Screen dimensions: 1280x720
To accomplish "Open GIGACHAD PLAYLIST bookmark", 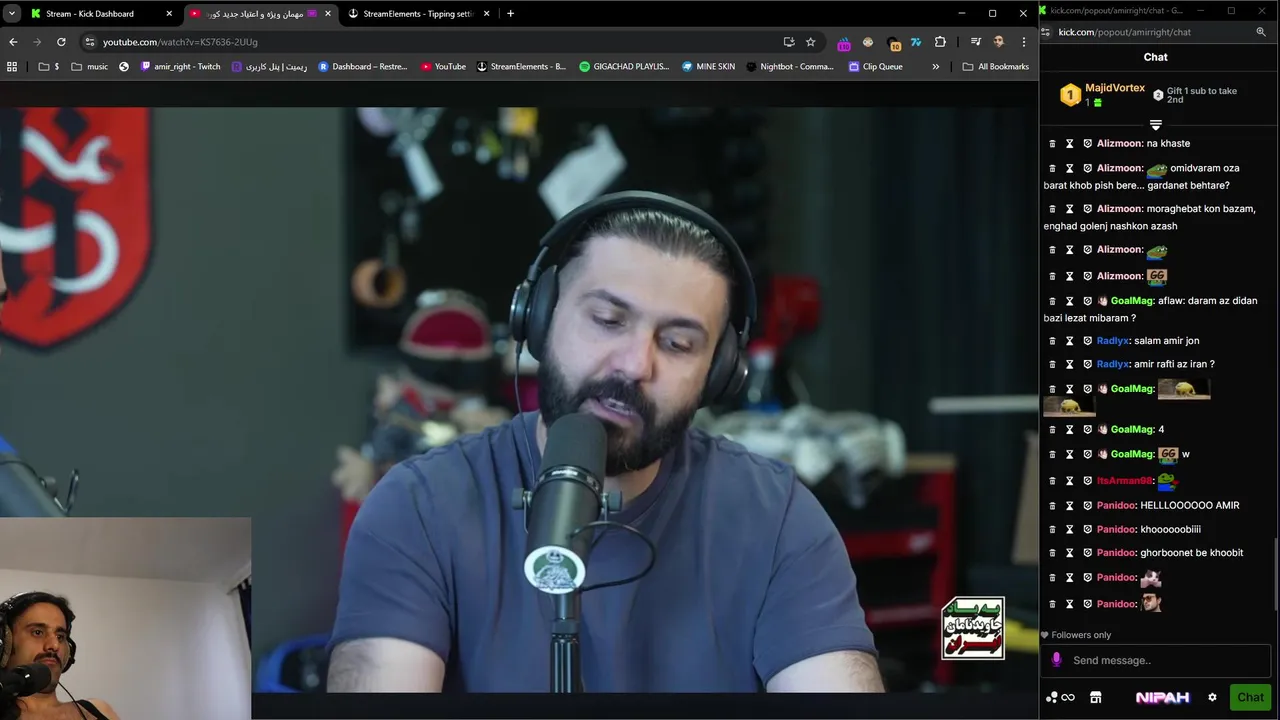I will [624, 67].
